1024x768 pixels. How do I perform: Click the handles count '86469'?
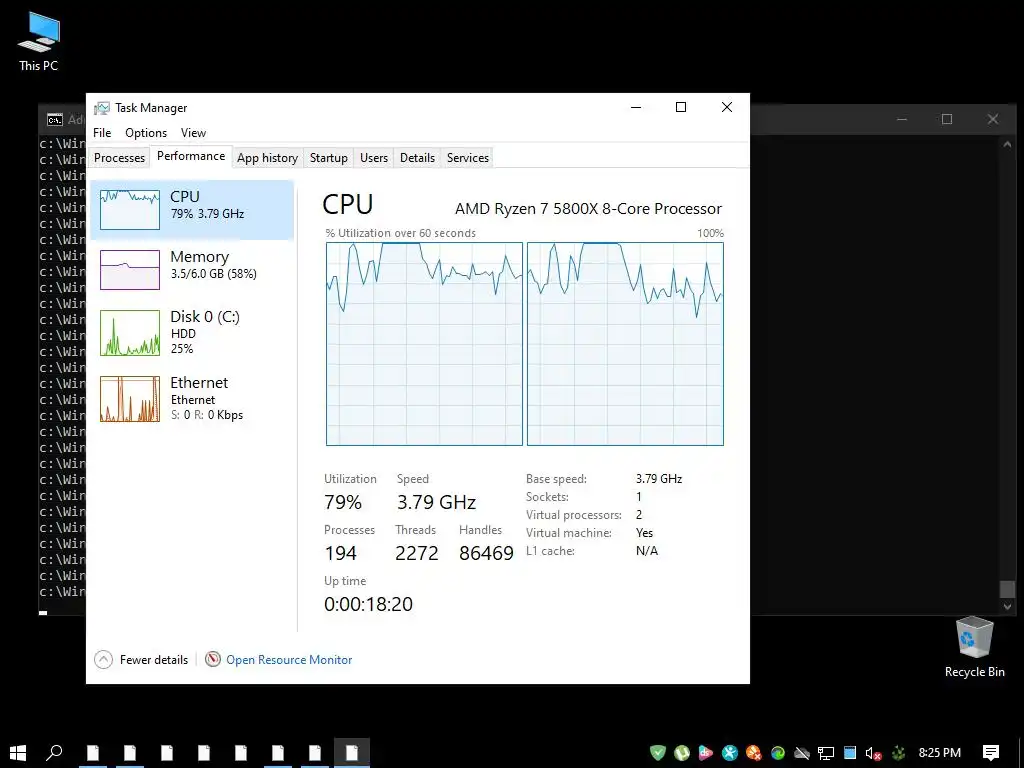(x=487, y=553)
